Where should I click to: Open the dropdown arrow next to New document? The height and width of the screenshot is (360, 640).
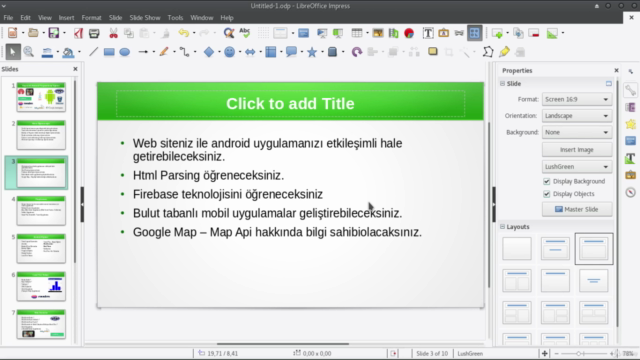pos(23,33)
